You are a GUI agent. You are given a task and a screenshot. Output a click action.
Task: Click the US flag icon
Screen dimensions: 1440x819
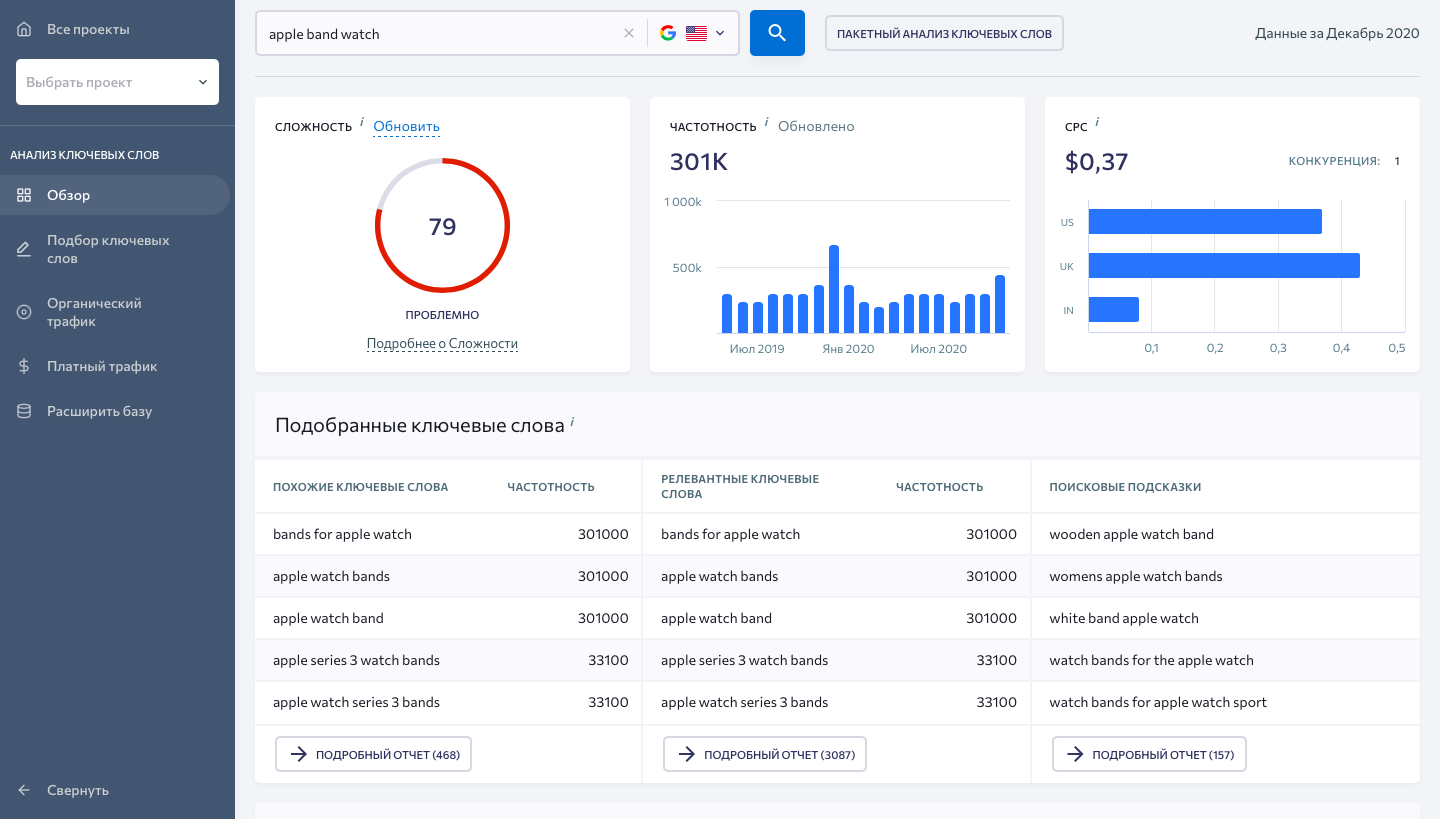(696, 33)
